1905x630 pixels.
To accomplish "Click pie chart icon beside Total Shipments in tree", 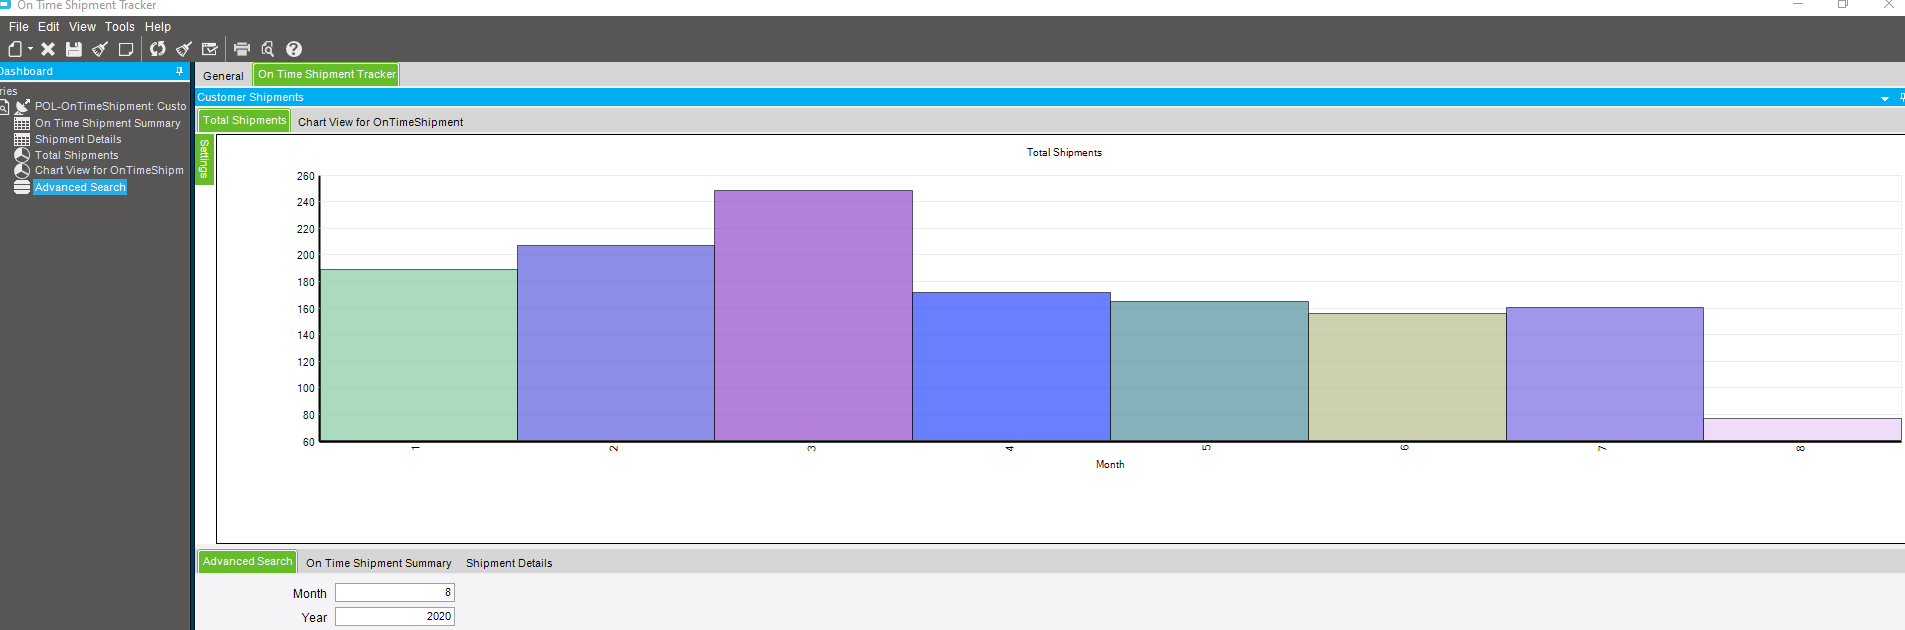I will click(x=22, y=155).
